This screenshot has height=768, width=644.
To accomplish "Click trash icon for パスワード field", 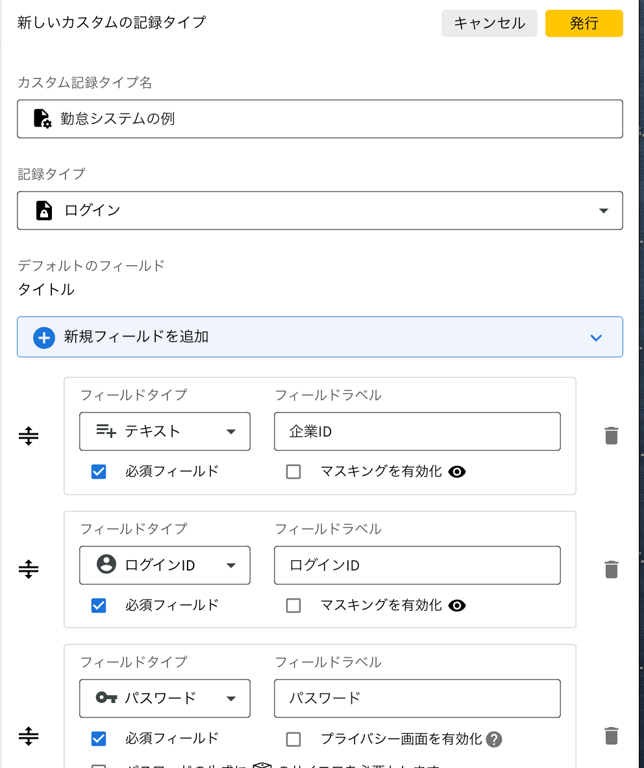I will [611, 736].
